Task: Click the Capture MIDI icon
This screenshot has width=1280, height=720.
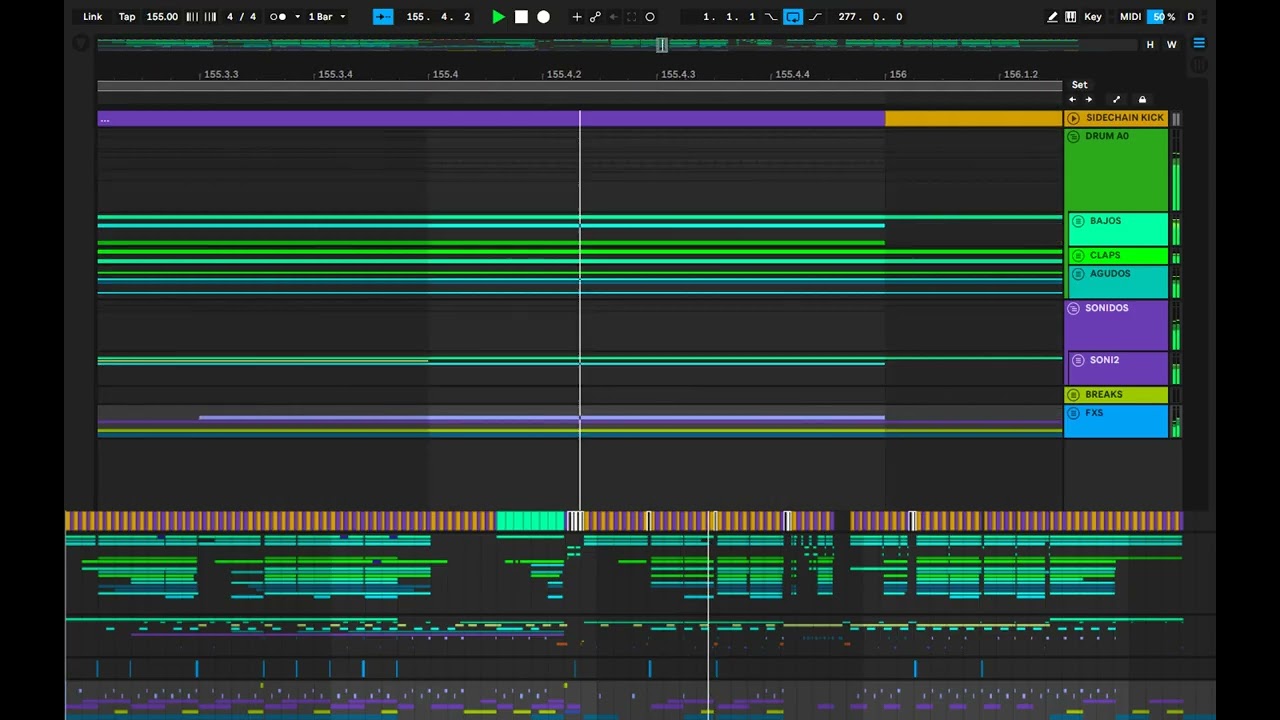Action: [631, 17]
